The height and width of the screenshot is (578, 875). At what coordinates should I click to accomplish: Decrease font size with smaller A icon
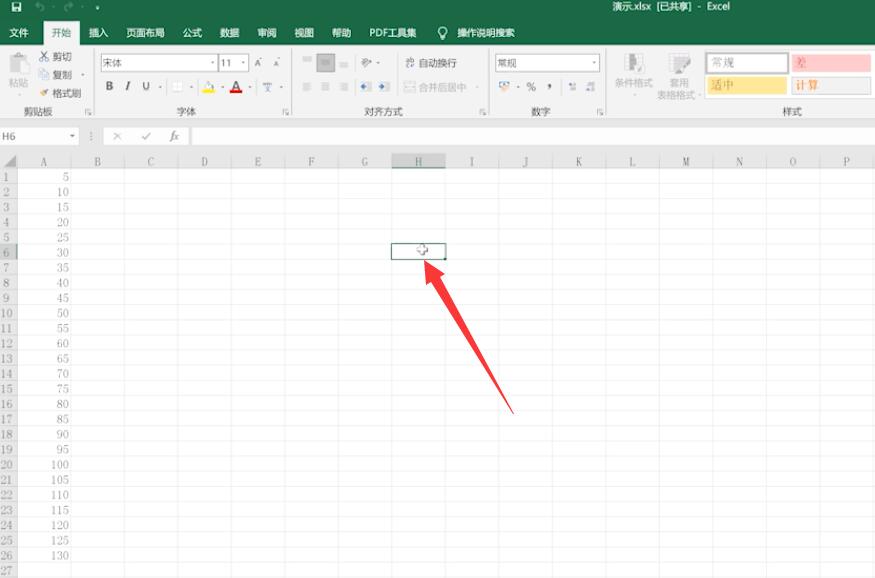276,63
